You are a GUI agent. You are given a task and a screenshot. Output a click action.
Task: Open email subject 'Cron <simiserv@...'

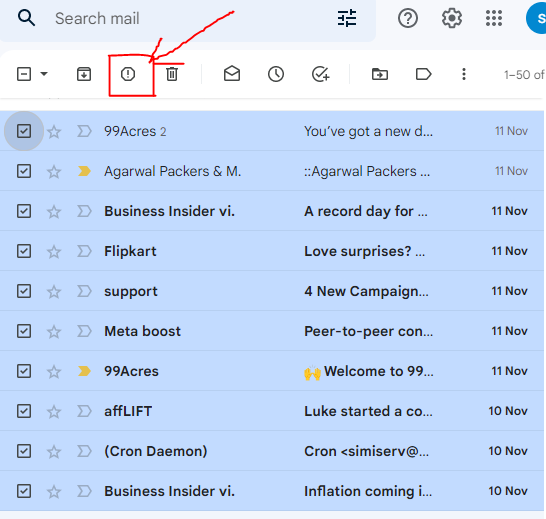click(x=367, y=451)
